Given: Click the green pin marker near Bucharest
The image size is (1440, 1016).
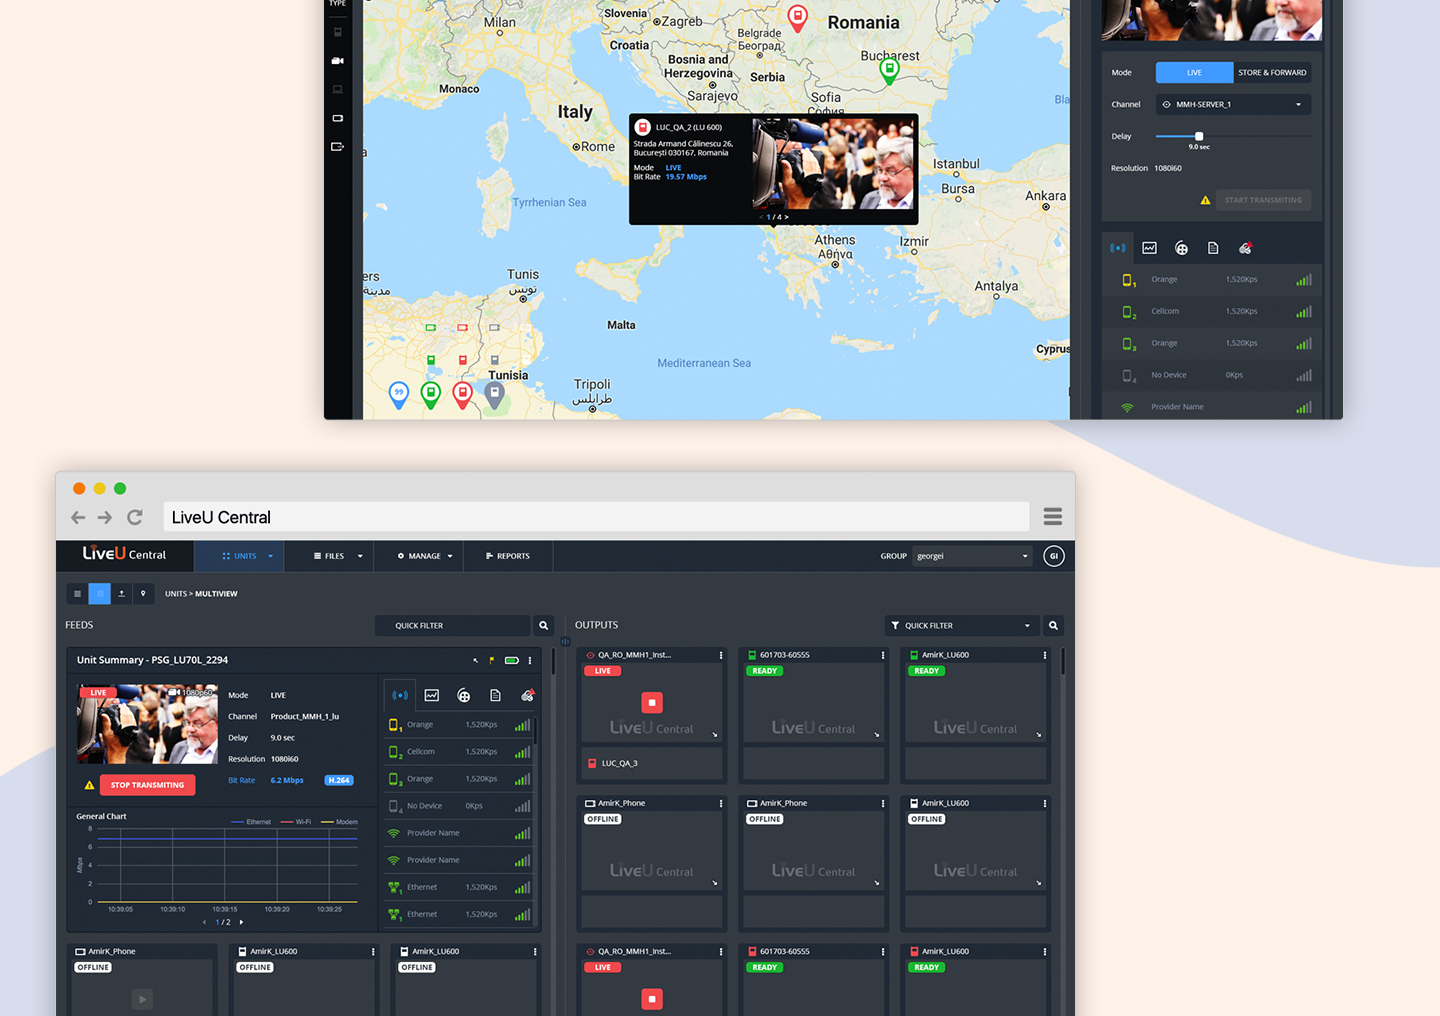Looking at the screenshot, I should (x=889, y=70).
